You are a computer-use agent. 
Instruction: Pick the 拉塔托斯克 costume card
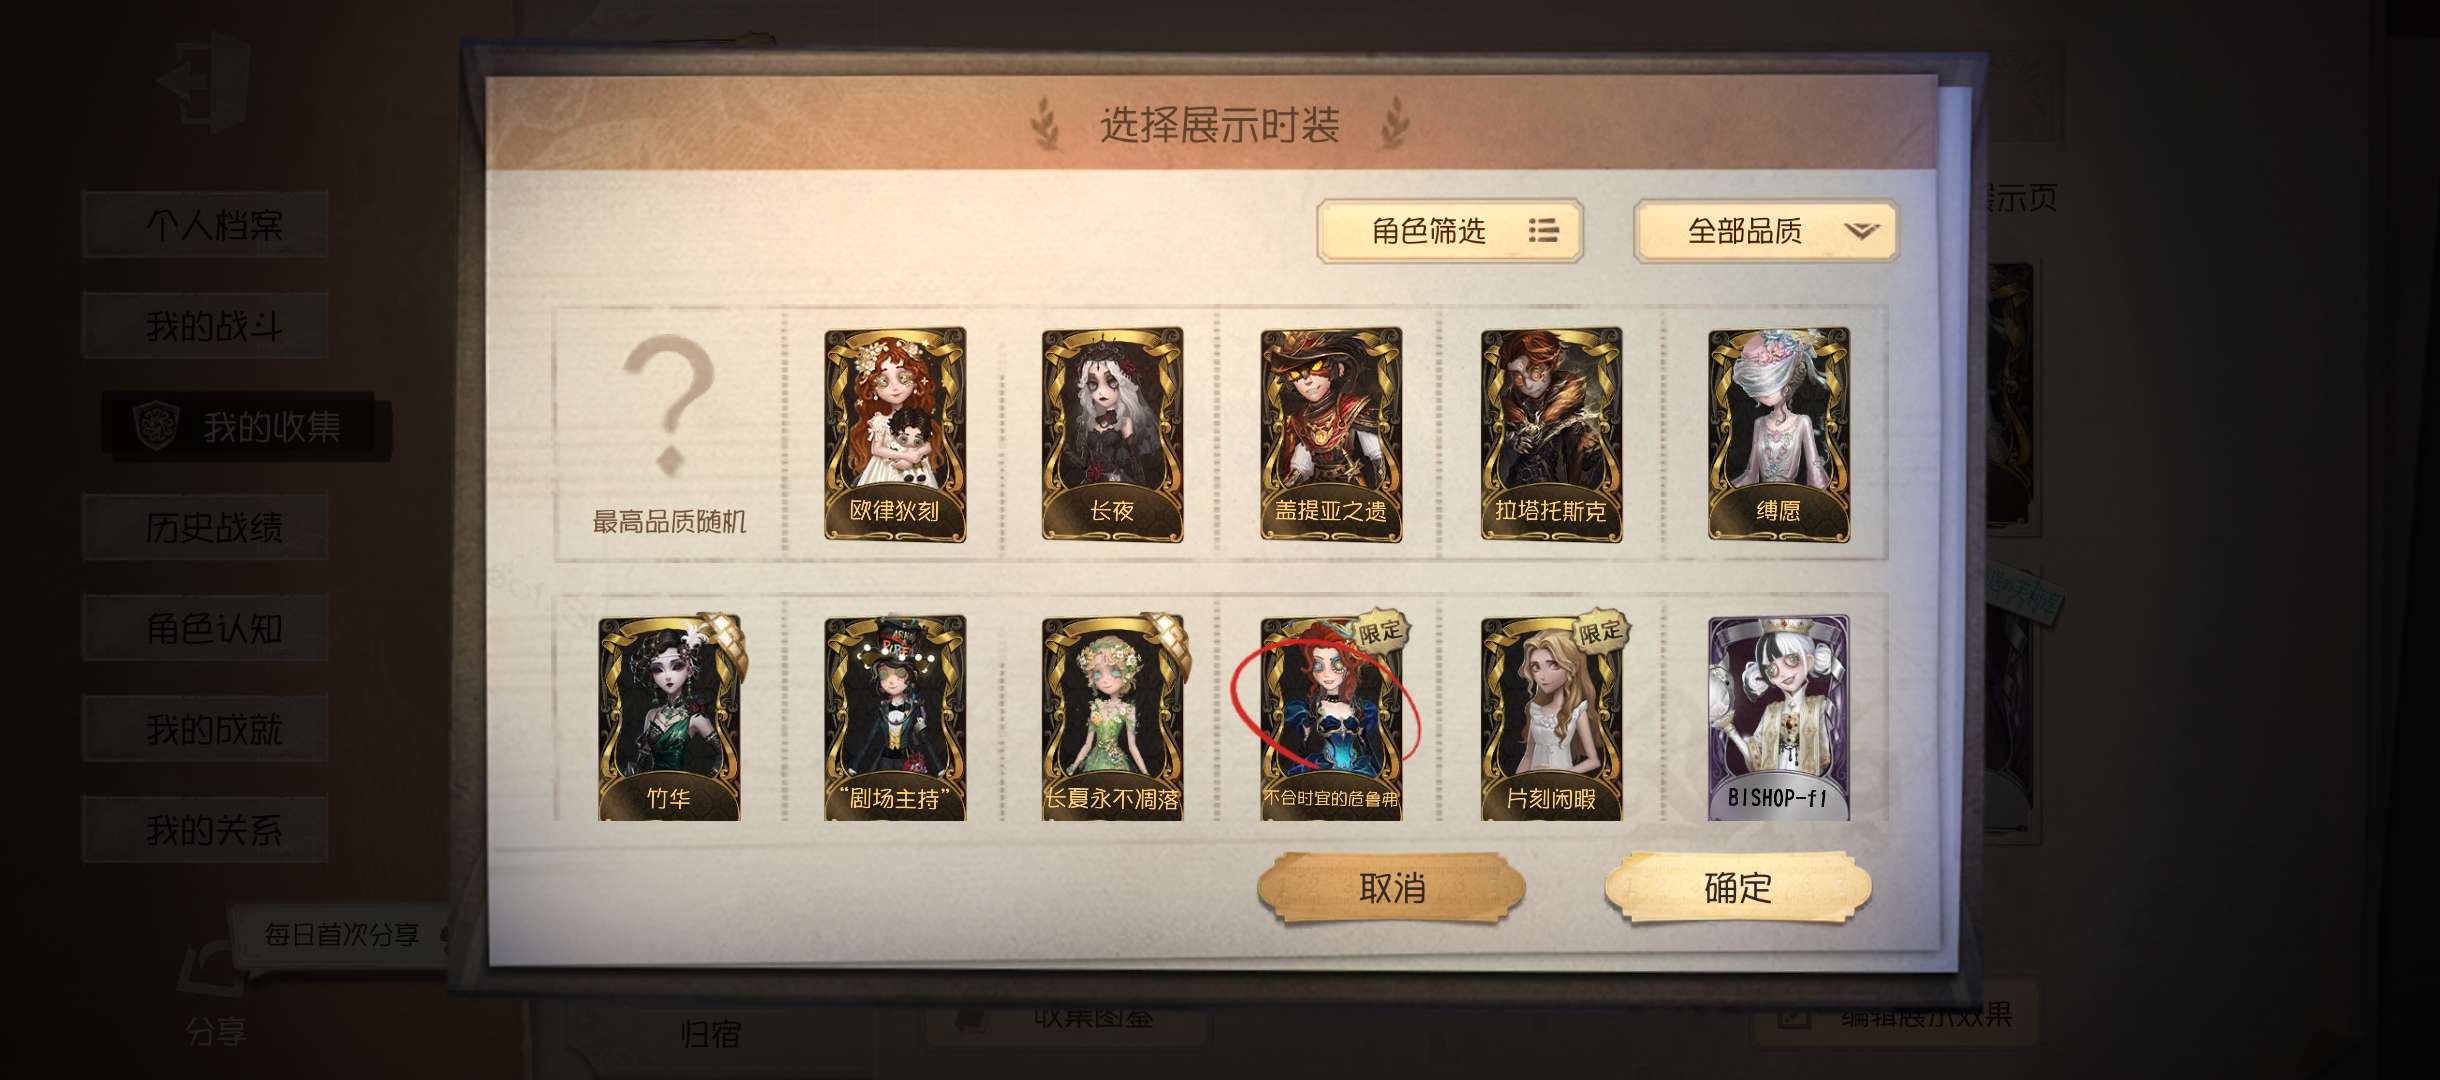point(1551,434)
